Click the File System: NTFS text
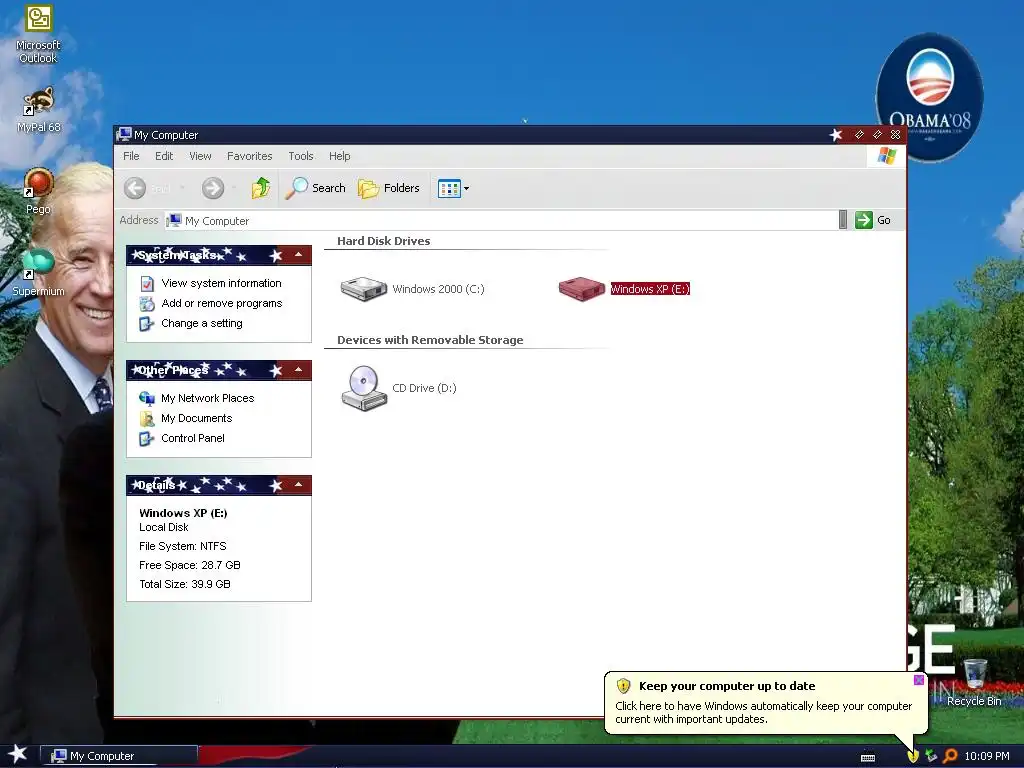The height and width of the screenshot is (768, 1024). tap(182, 546)
